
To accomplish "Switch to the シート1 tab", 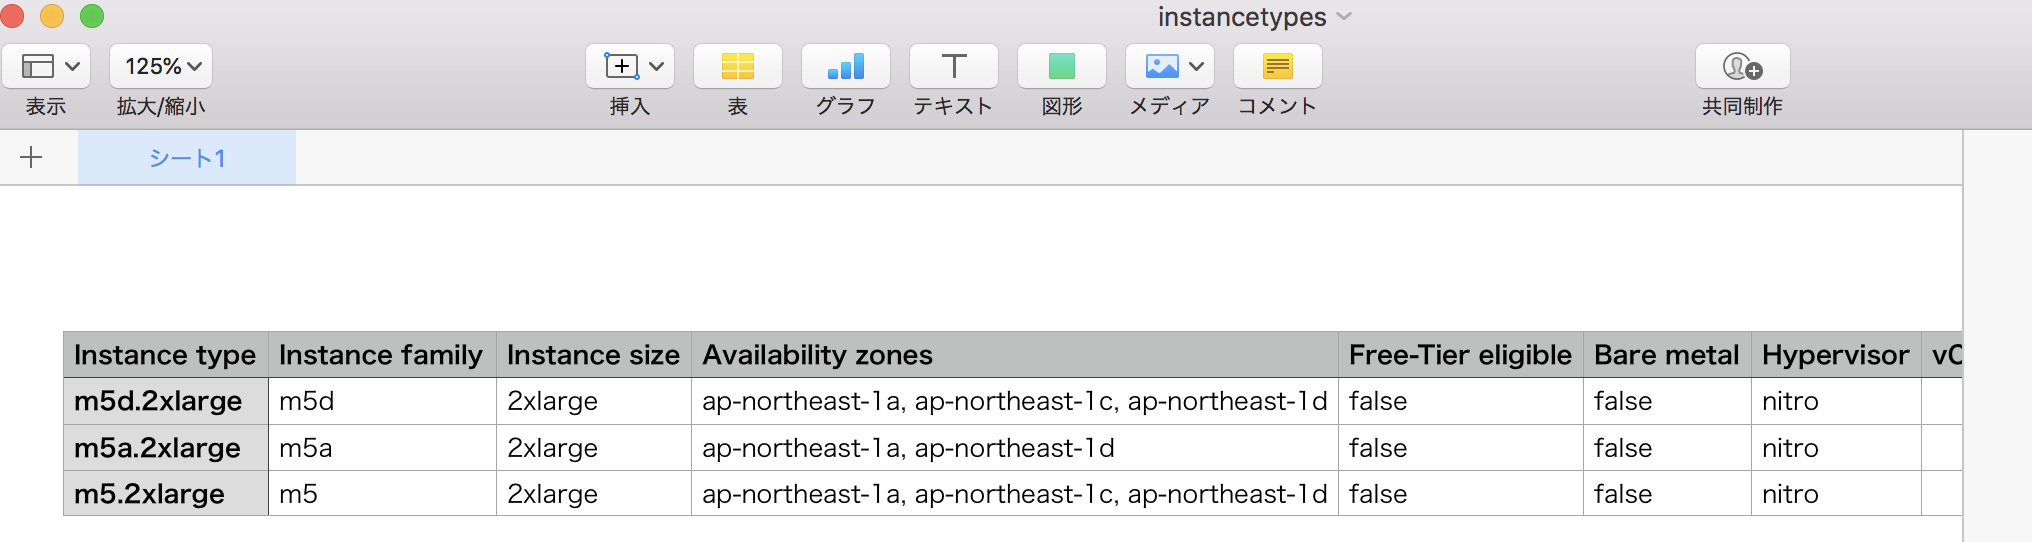I will (187, 158).
